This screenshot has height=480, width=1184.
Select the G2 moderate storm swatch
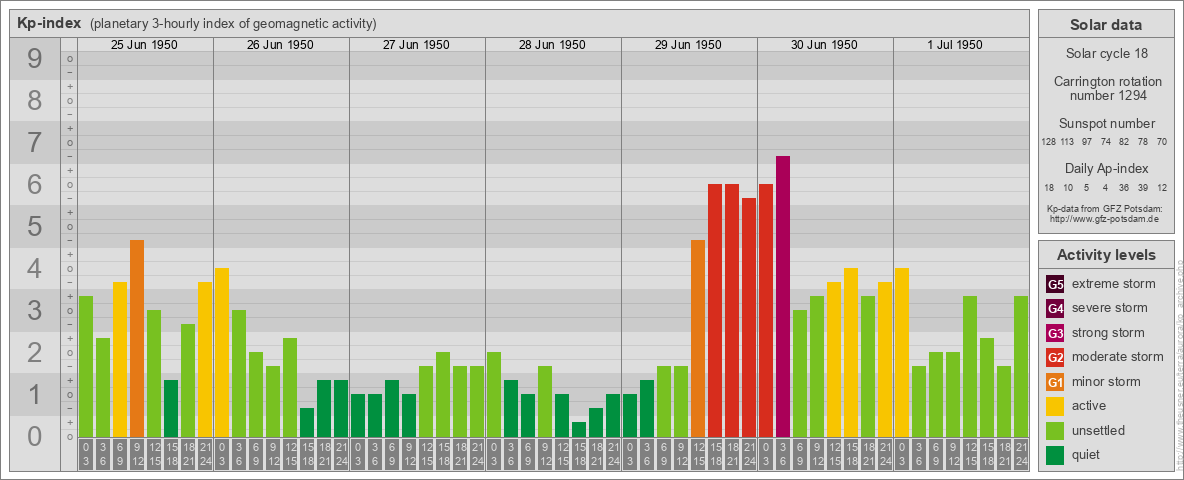[x=1055, y=357]
